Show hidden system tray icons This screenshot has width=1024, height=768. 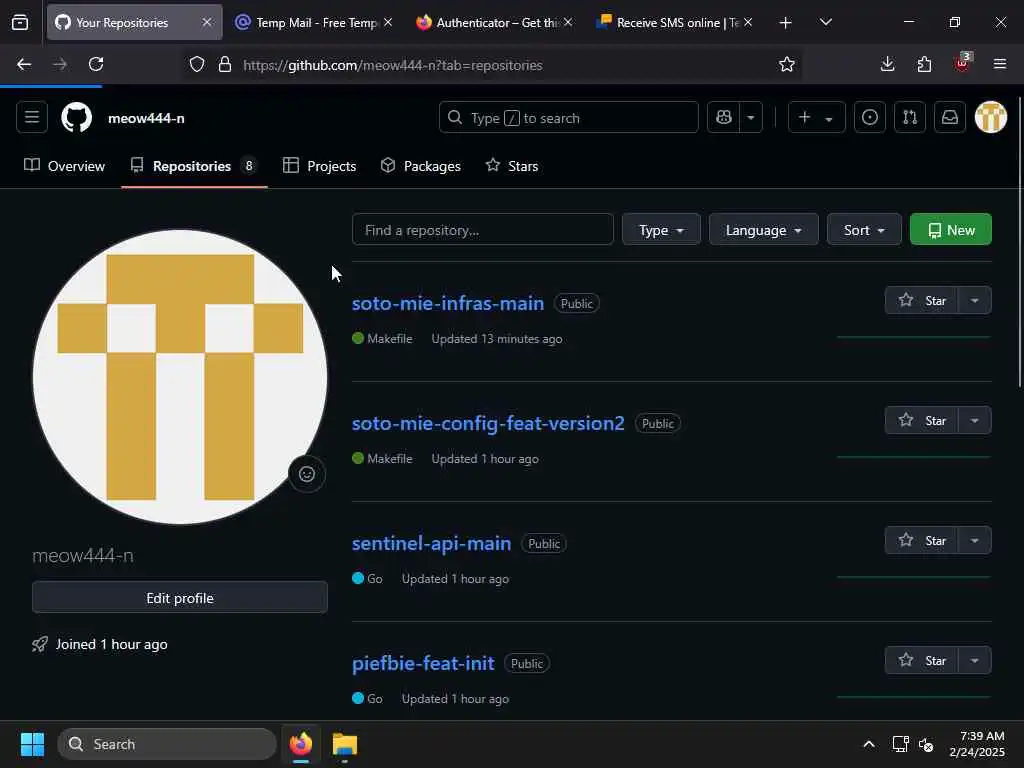point(869,744)
